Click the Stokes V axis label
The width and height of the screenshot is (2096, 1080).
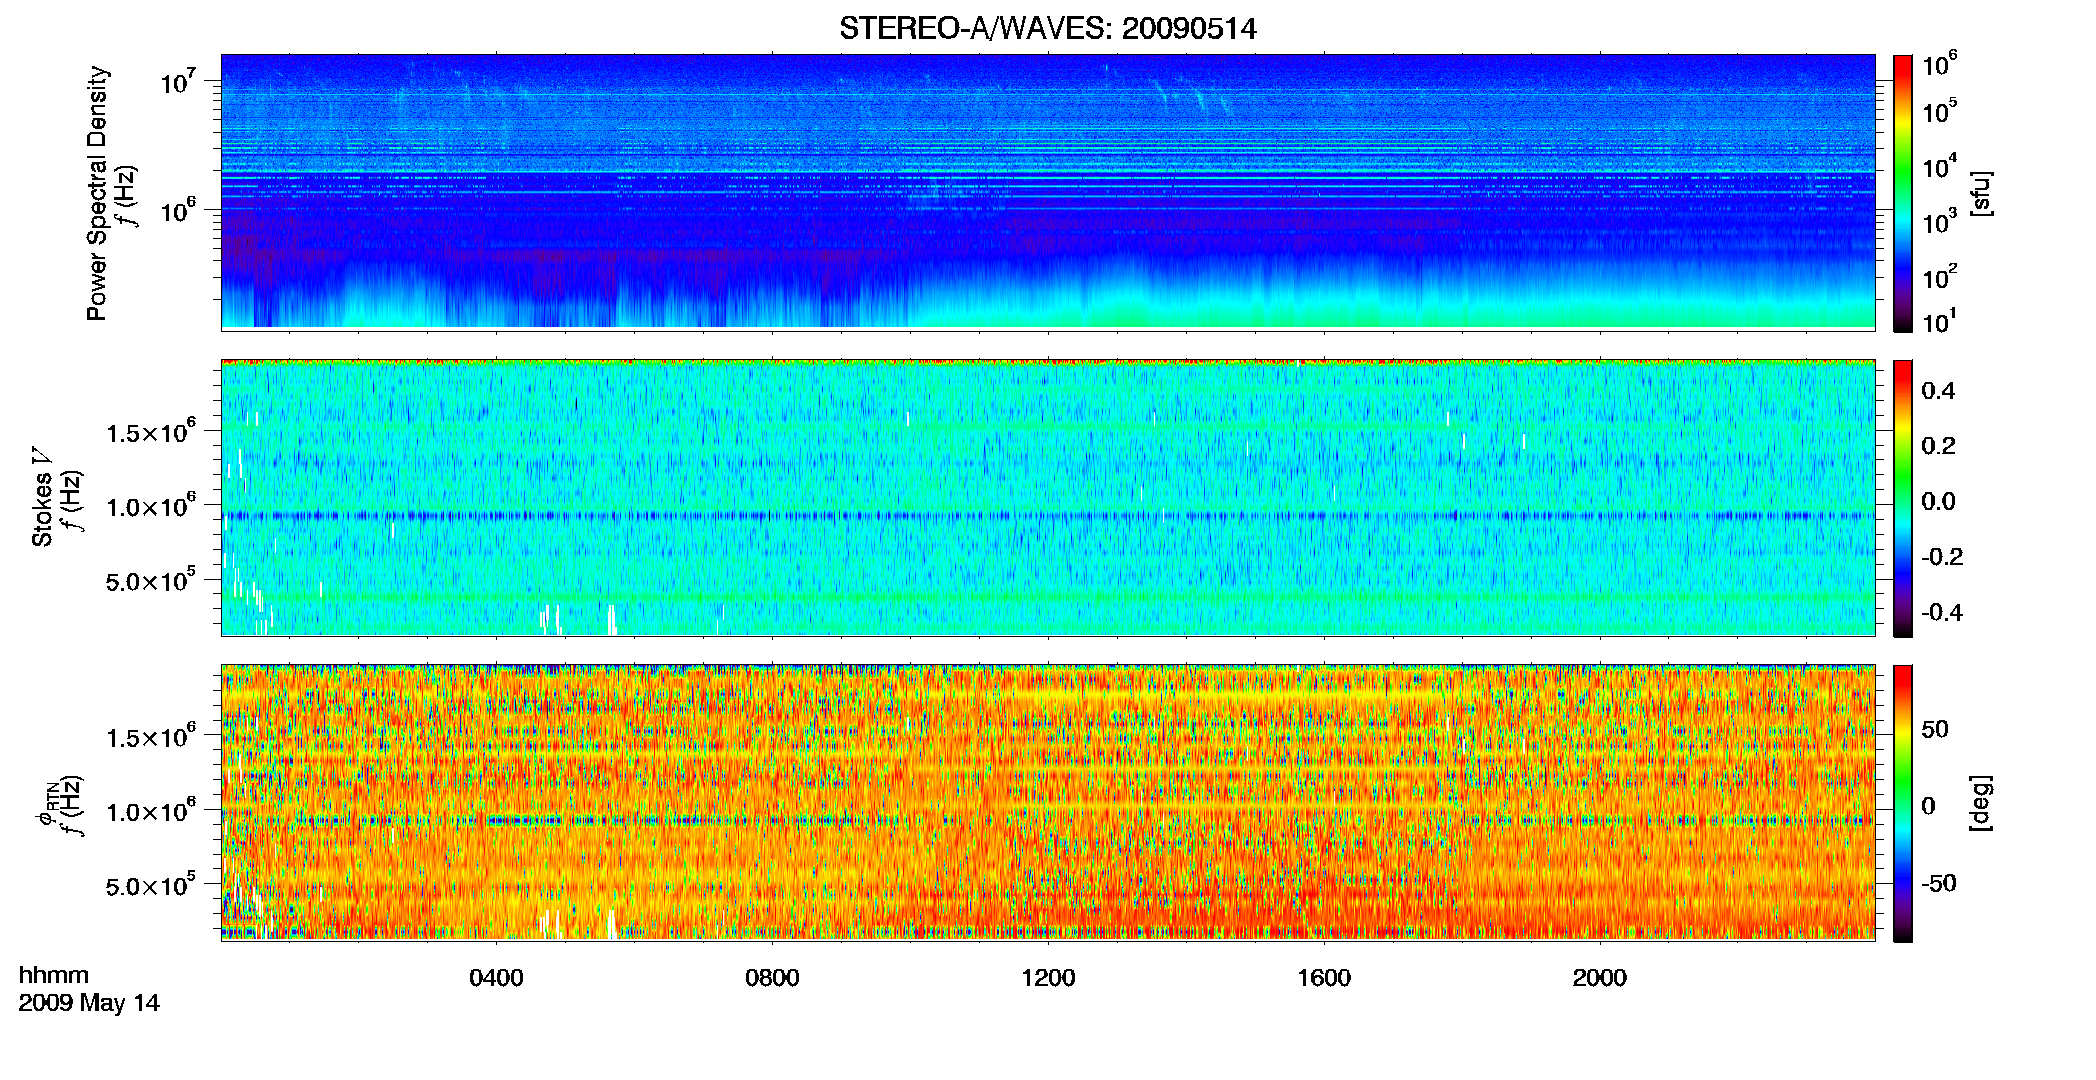pyautogui.click(x=42, y=497)
